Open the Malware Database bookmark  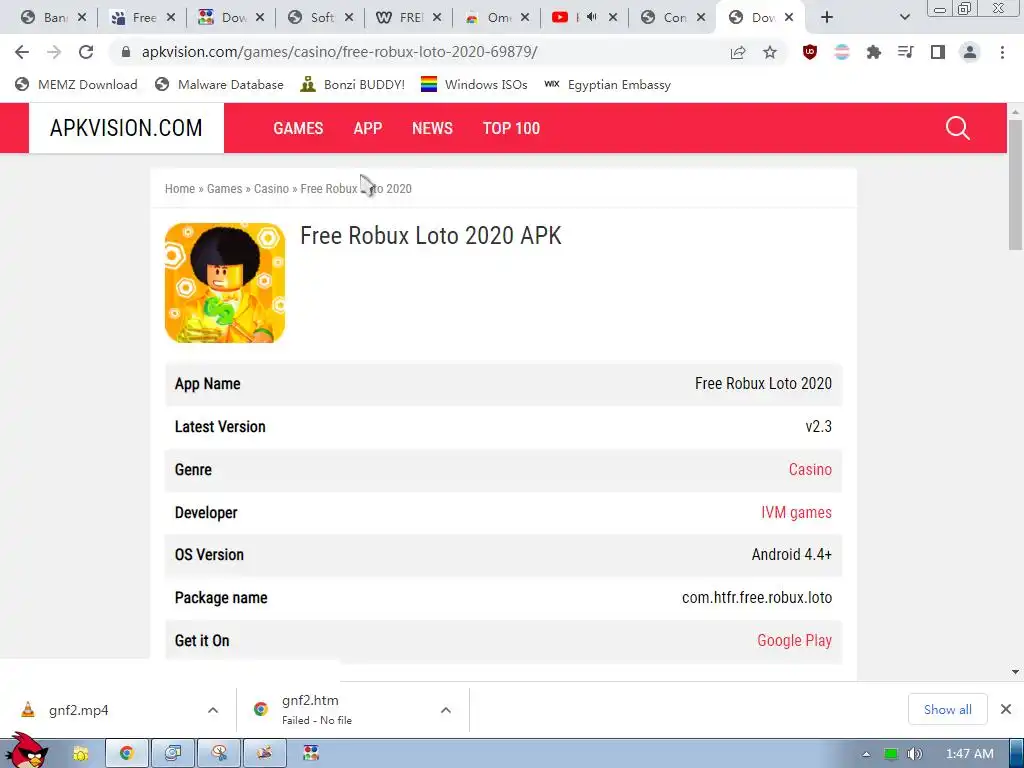tap(219, 84)
